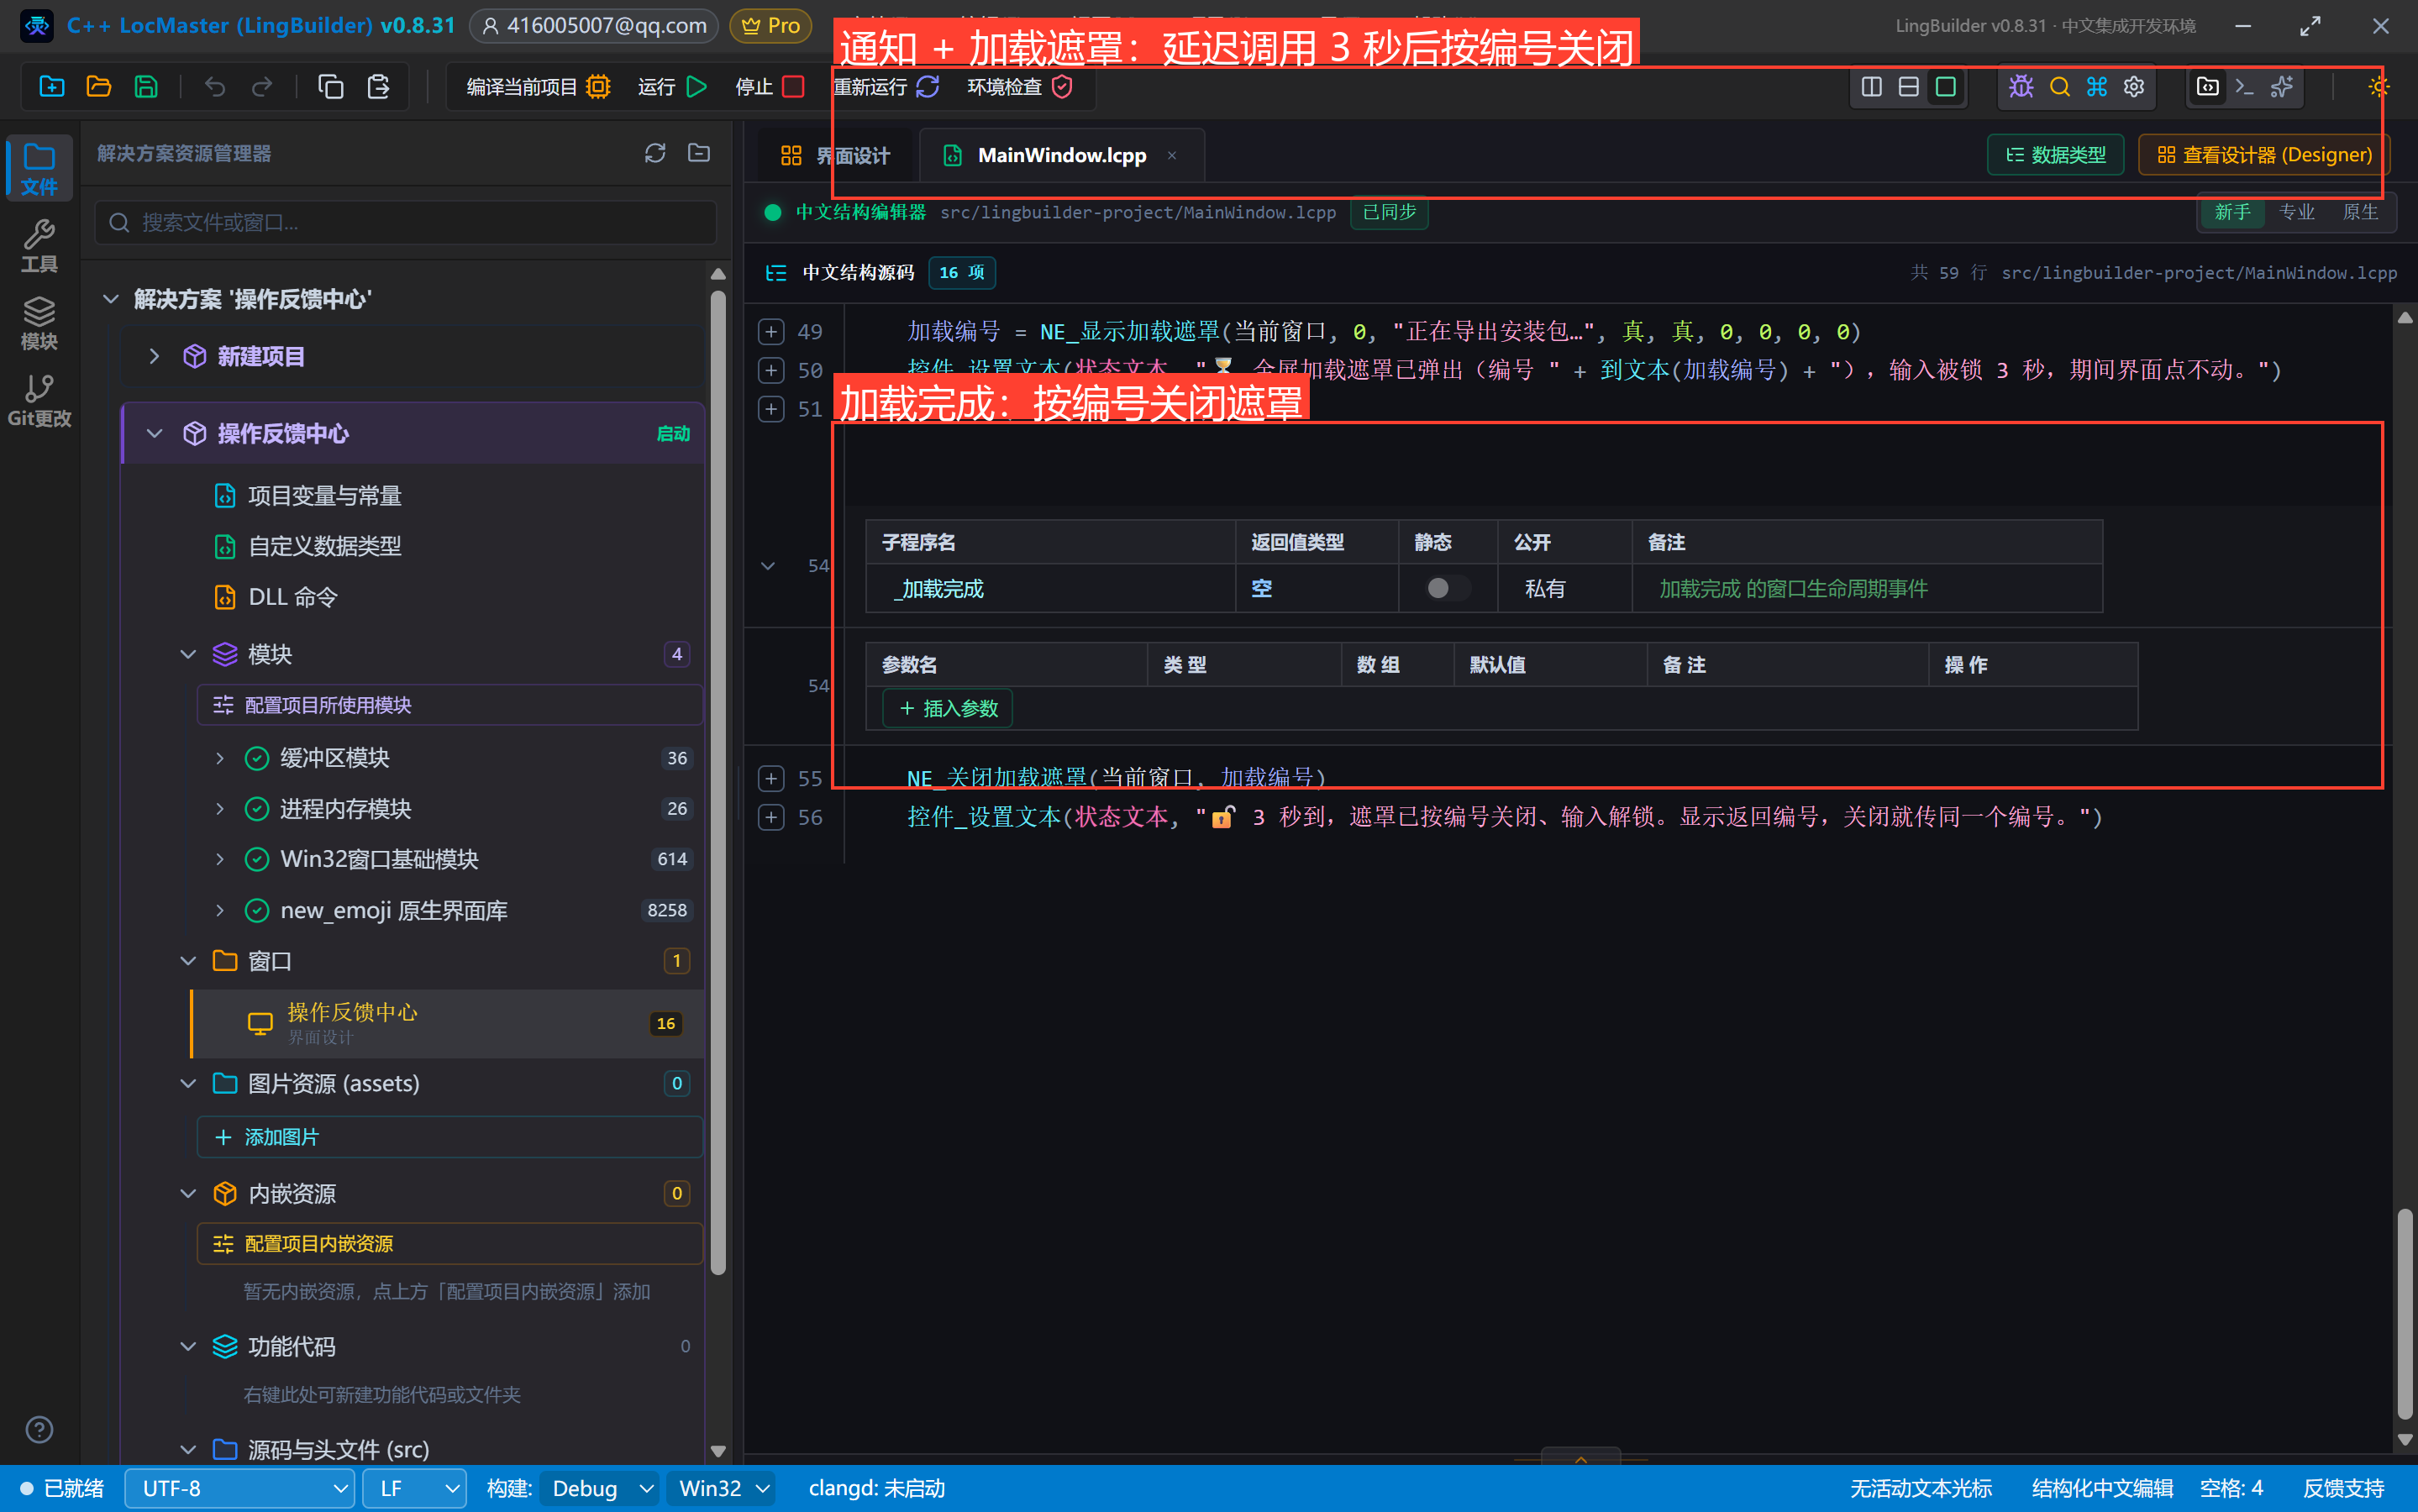Open help question mark icon
The image size is (2418, 1512).
39,1430
